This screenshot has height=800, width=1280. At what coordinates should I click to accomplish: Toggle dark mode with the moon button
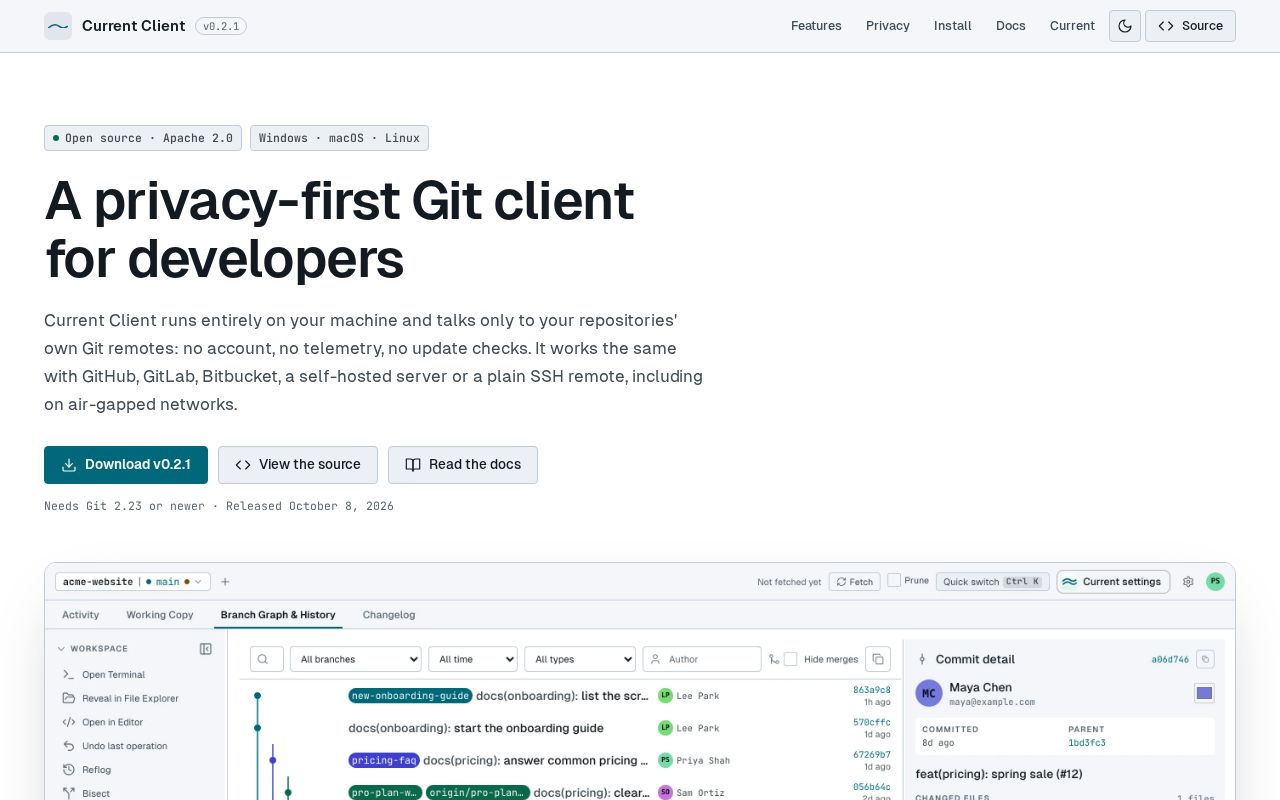tap(1125, 26)
